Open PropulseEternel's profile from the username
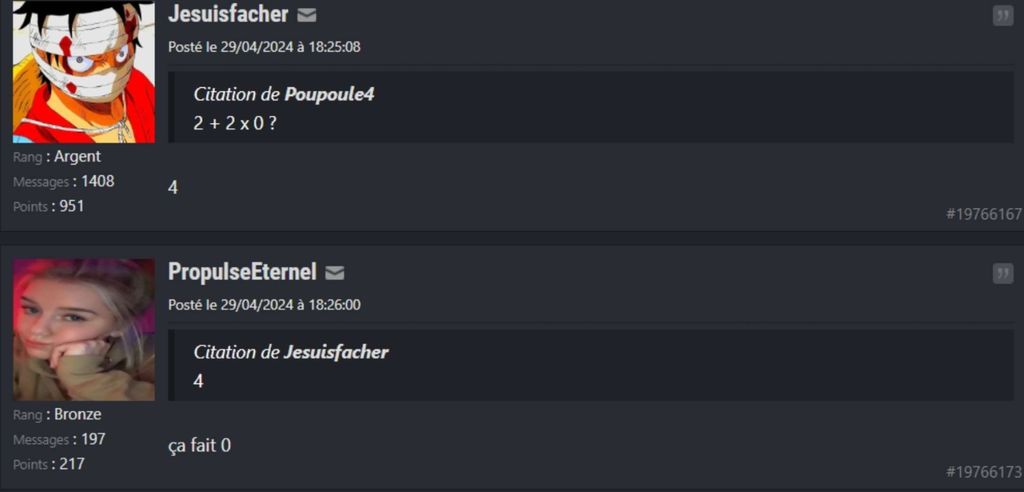Screen dimensions: 1024x492 [x=242, y=272]
